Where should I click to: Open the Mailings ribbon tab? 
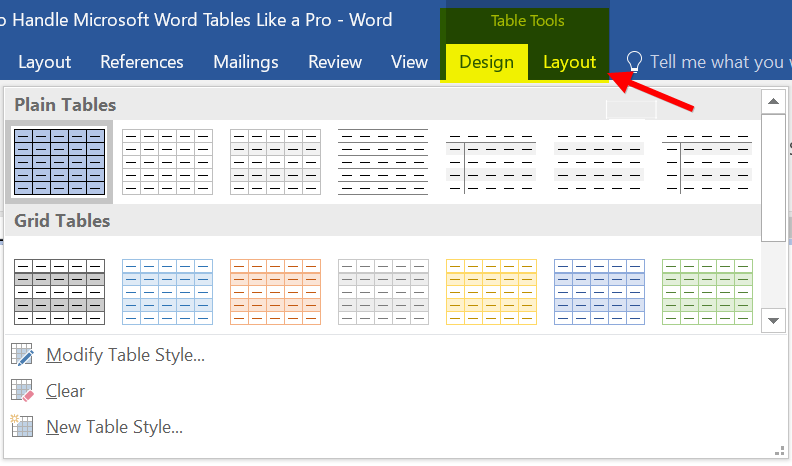pos(246,62)
